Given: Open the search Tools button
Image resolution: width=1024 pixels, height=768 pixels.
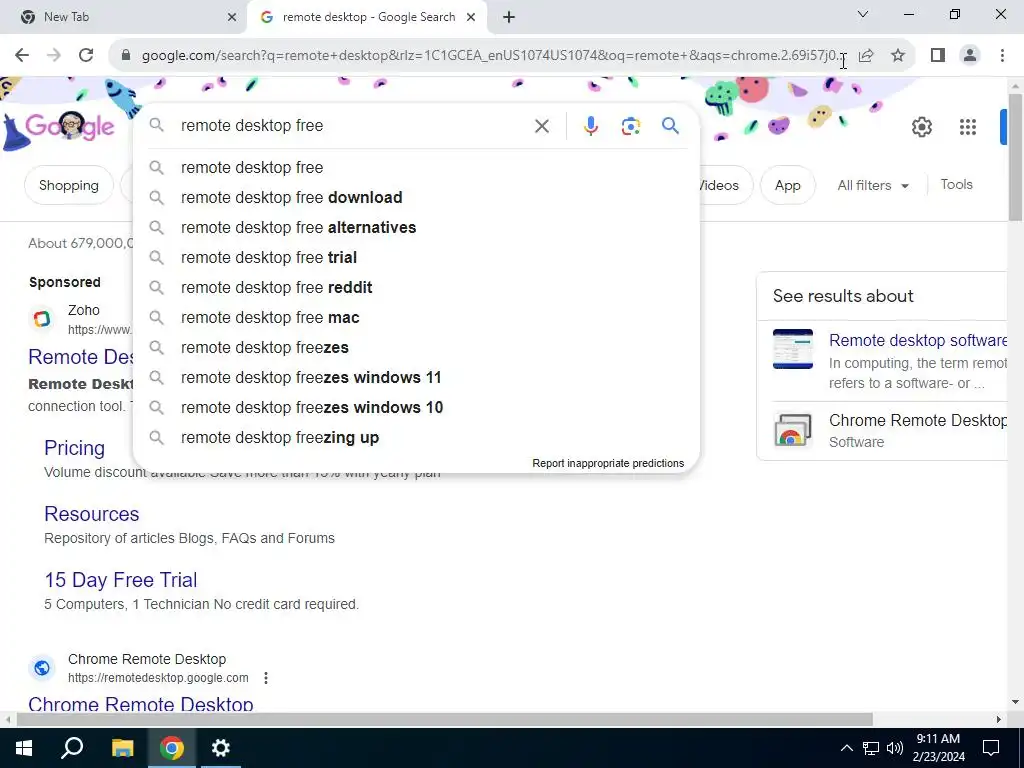Looking at the screenshot, I should [957, 185].
